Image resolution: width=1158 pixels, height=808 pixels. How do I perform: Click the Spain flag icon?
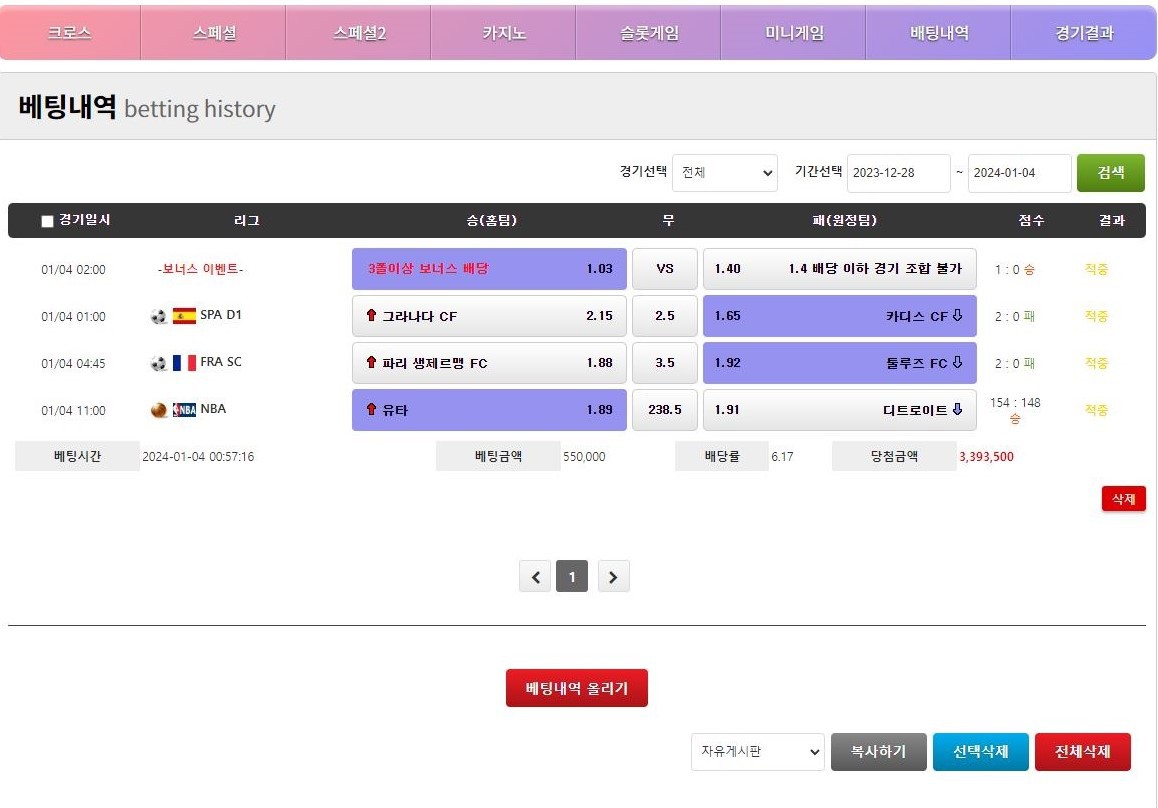point(184,316)
